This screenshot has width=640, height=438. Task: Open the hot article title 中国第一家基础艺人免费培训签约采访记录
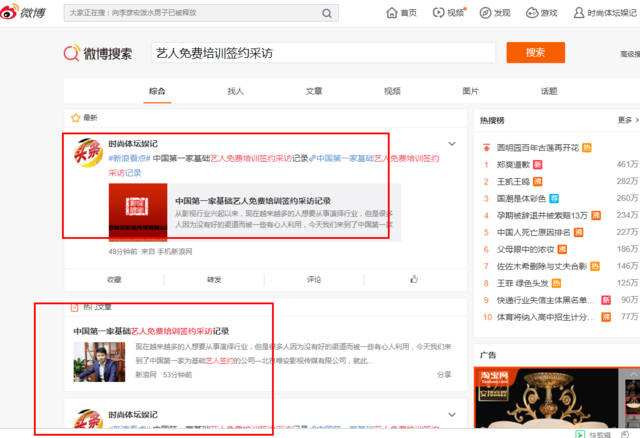click(x=151, y=331)
